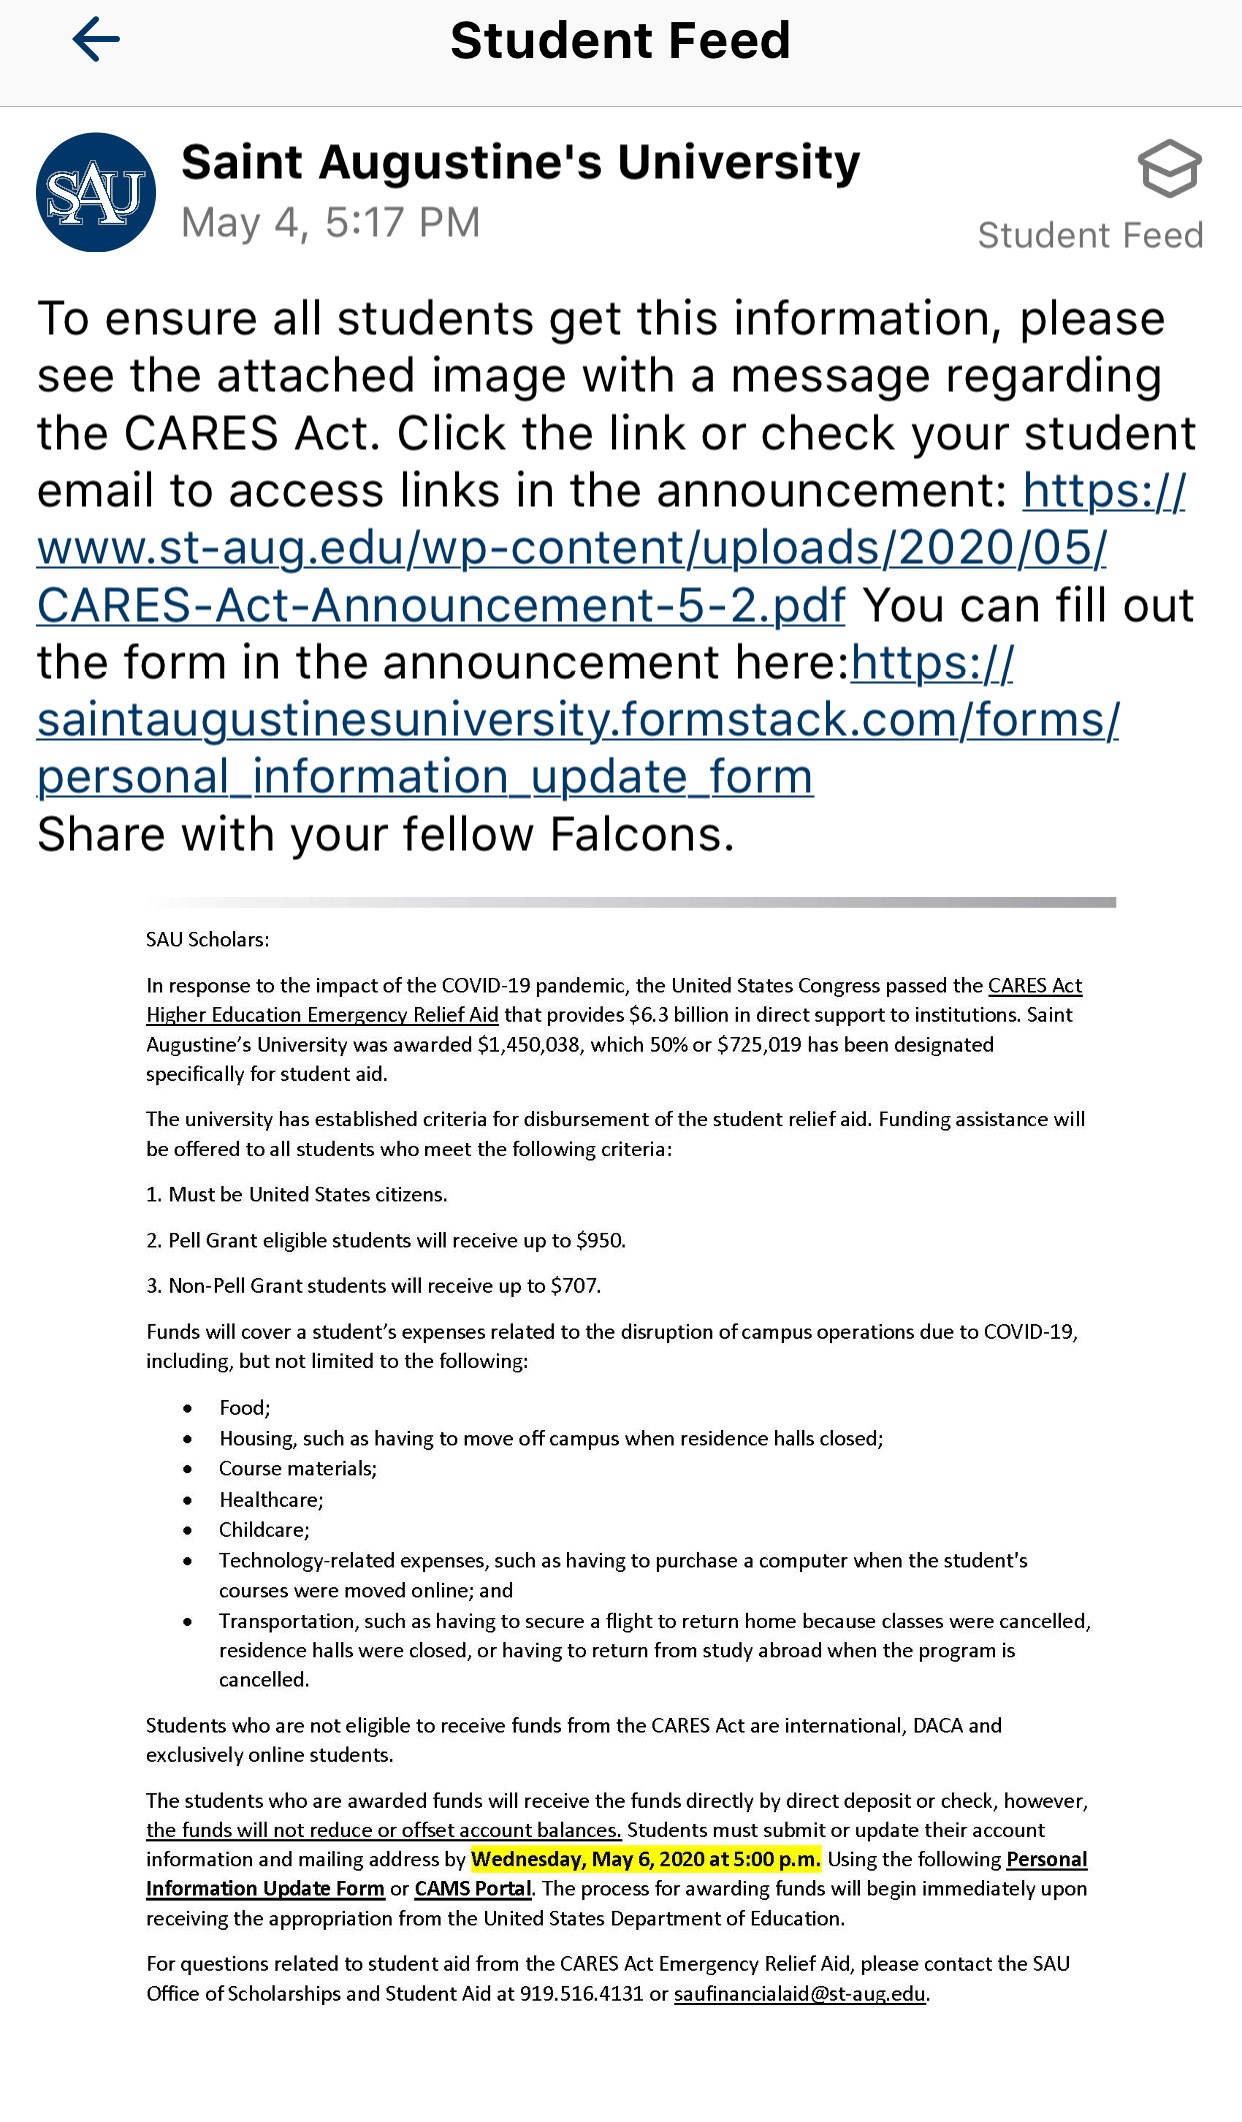Image resolution: width=1242 pixels, height=2122 pixels.
Task: Tap the yellow highlighted May 6 deadline
Action: pyautogui.click(x=645, y=1860)
